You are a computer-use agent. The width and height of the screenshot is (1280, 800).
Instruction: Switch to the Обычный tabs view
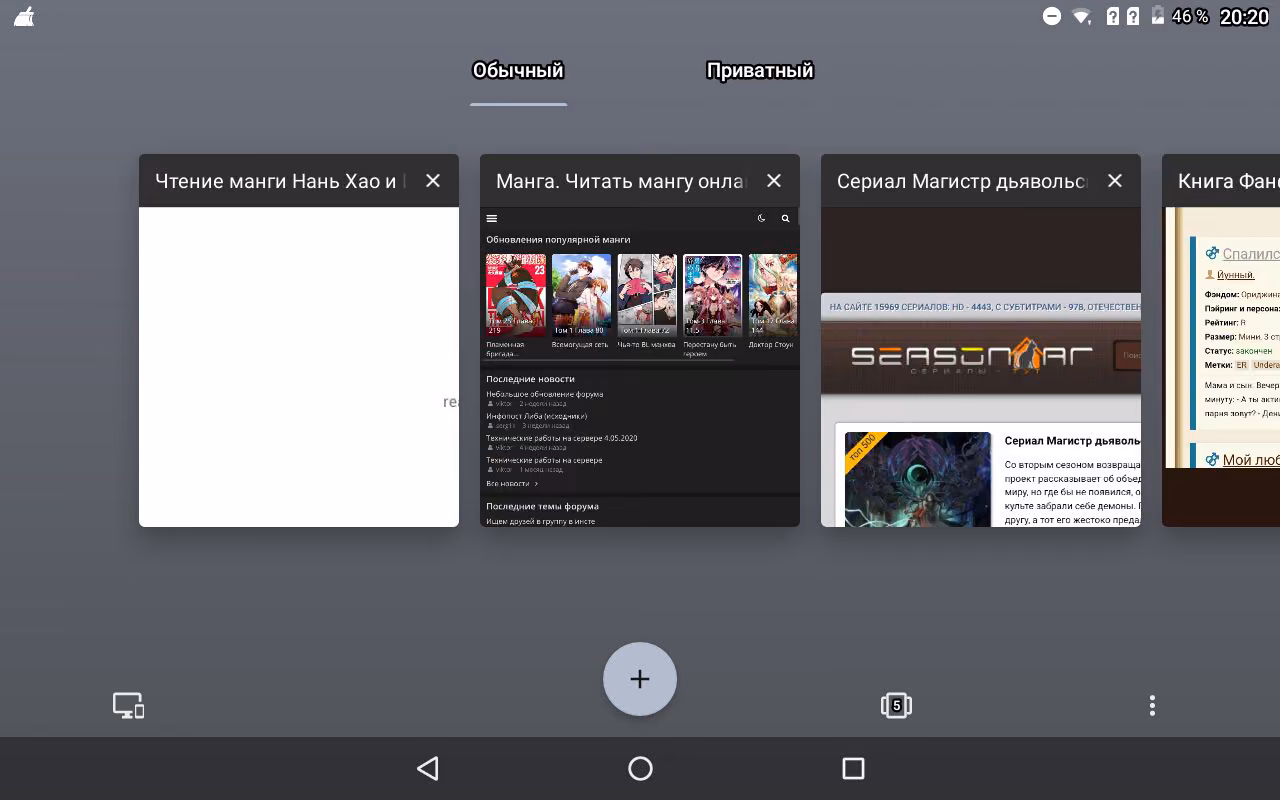pyautogui.click(x=518, y=71)
